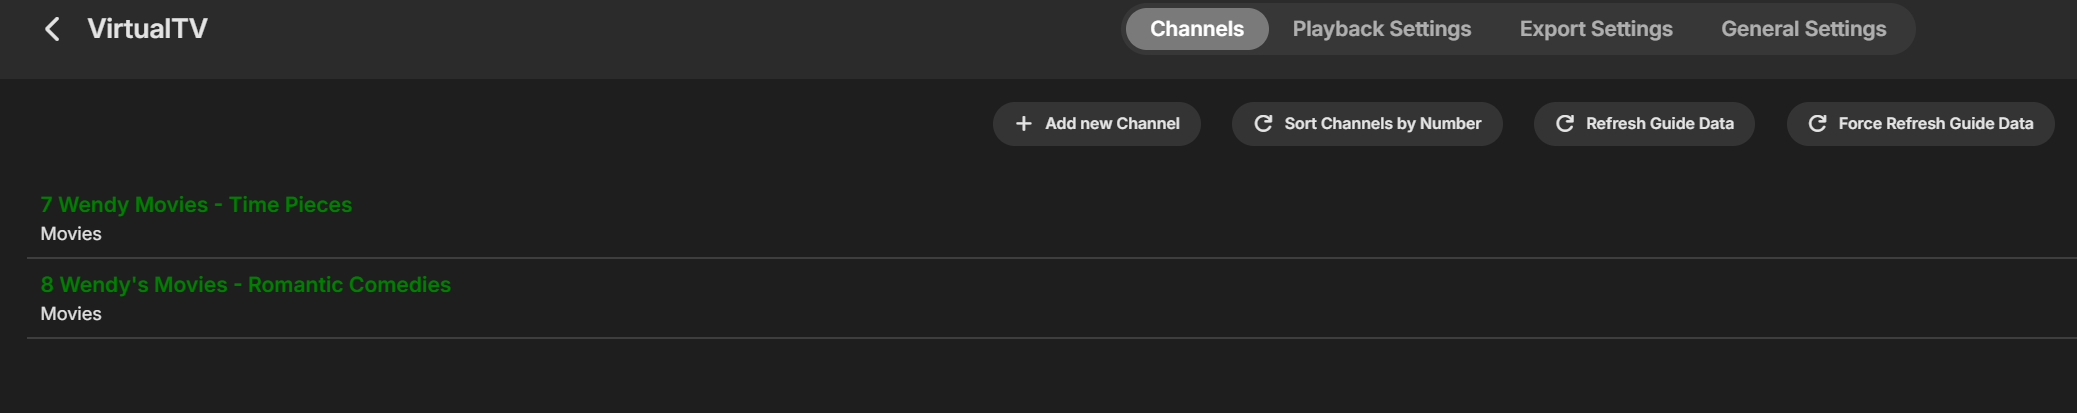Image resolution: width=2077 pixels, height=413 pixels.
Task: Go back using the left arrow
Action: [52, 29]
